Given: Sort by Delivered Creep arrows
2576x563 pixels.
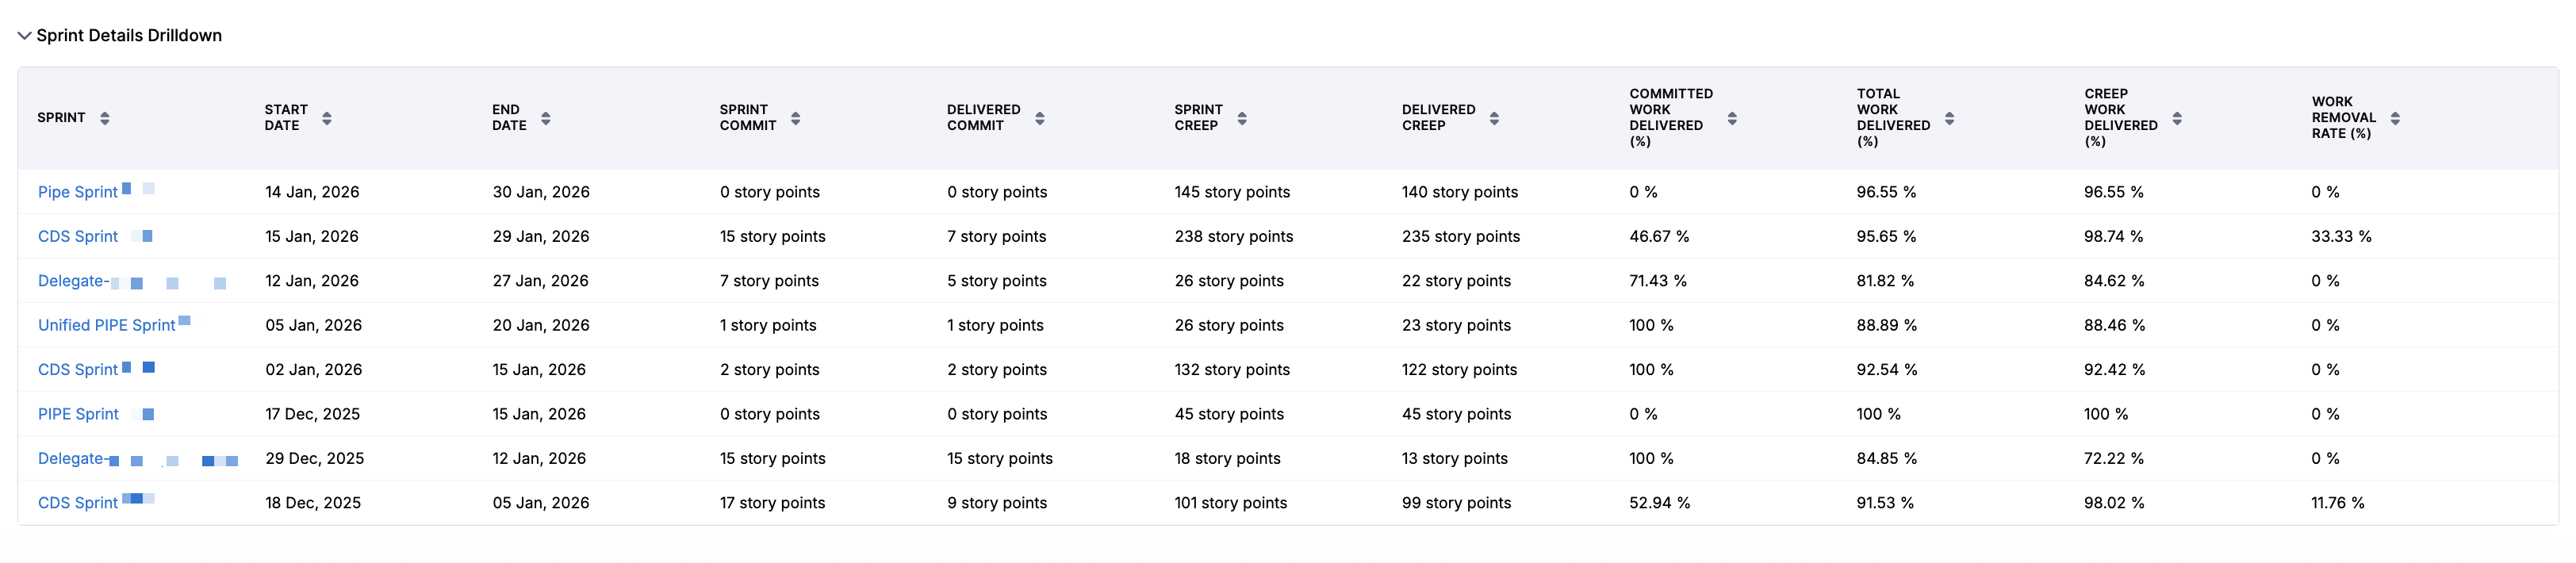Looking at the screenshot, I should tap(1494, 118).
